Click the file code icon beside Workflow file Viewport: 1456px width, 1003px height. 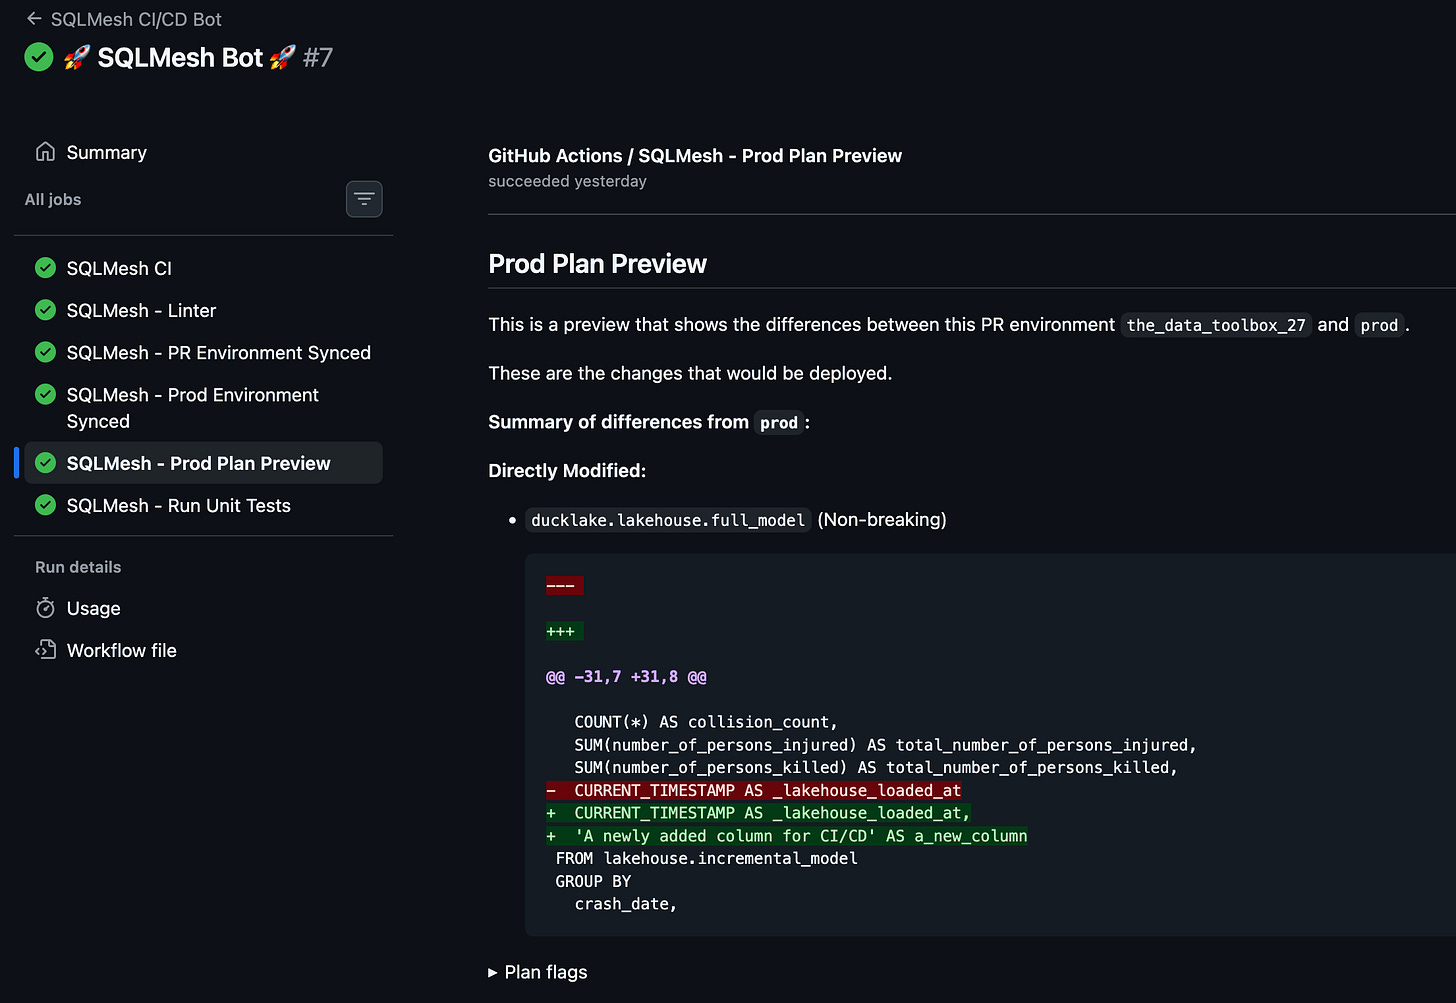tap(45, 650)
